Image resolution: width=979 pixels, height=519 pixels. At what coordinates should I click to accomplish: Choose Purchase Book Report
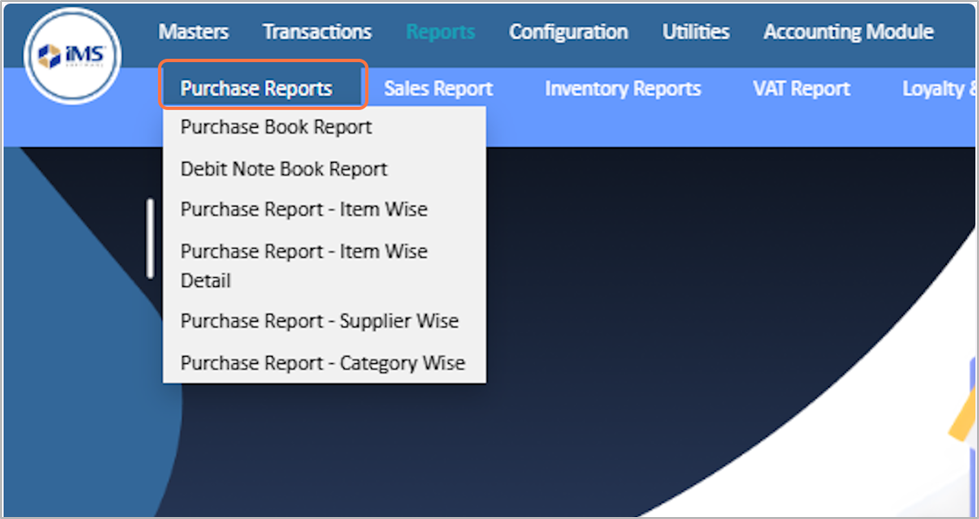(276, 127)
